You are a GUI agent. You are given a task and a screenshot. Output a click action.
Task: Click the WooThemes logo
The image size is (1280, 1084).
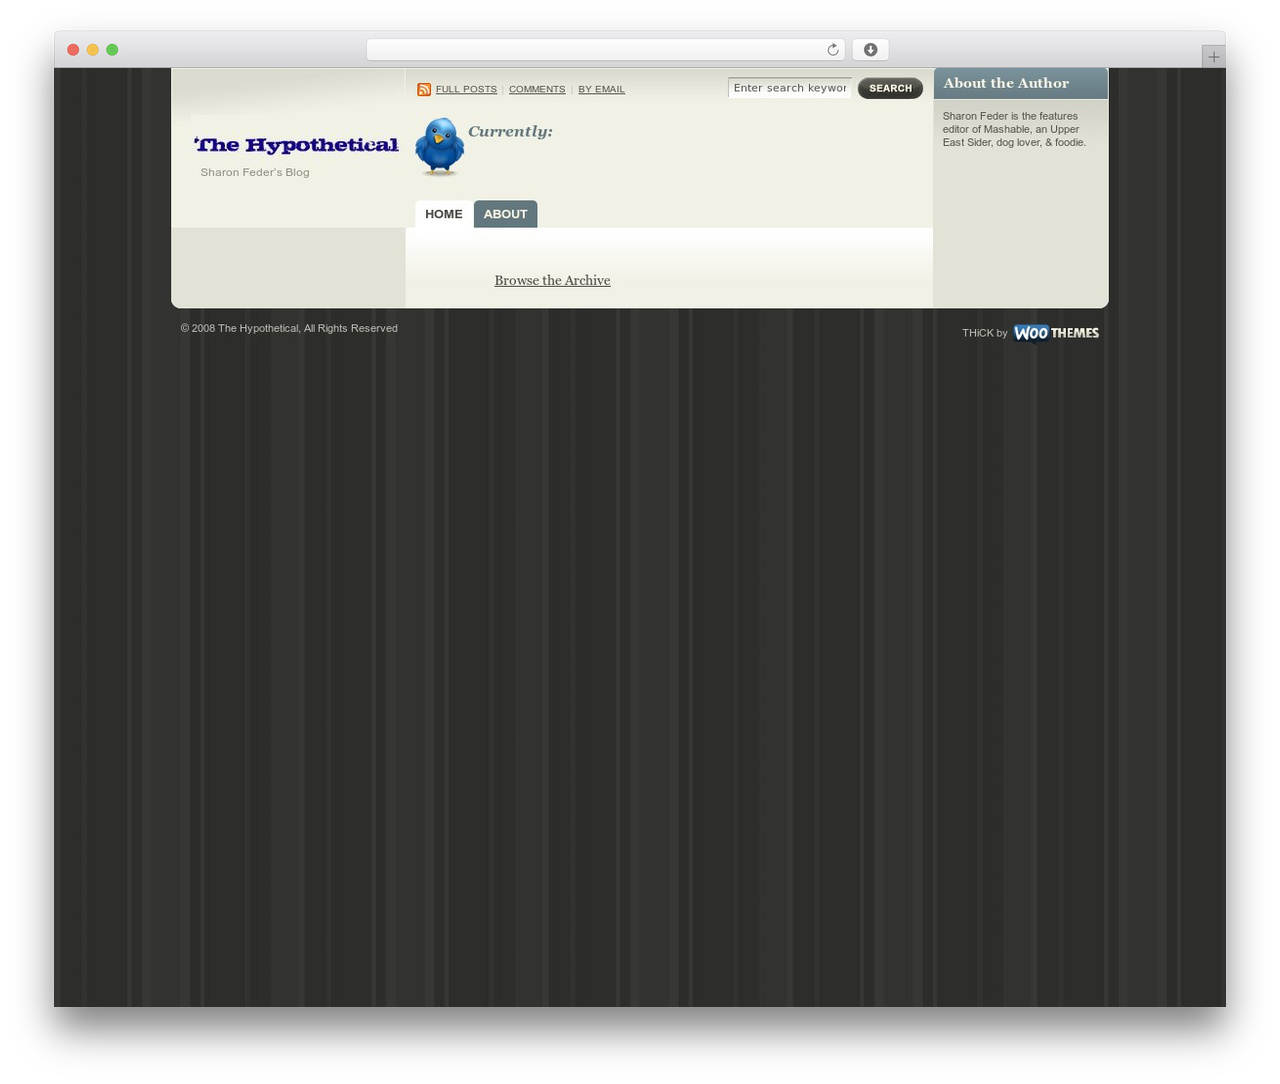coord(1056,333)
